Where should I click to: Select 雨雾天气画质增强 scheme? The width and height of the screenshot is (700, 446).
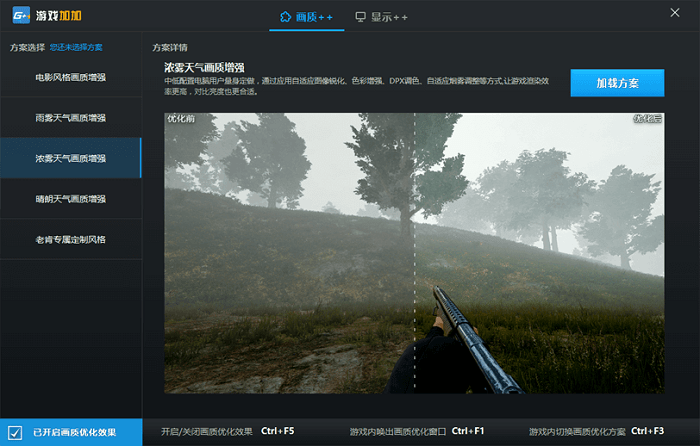pos(71,118)
